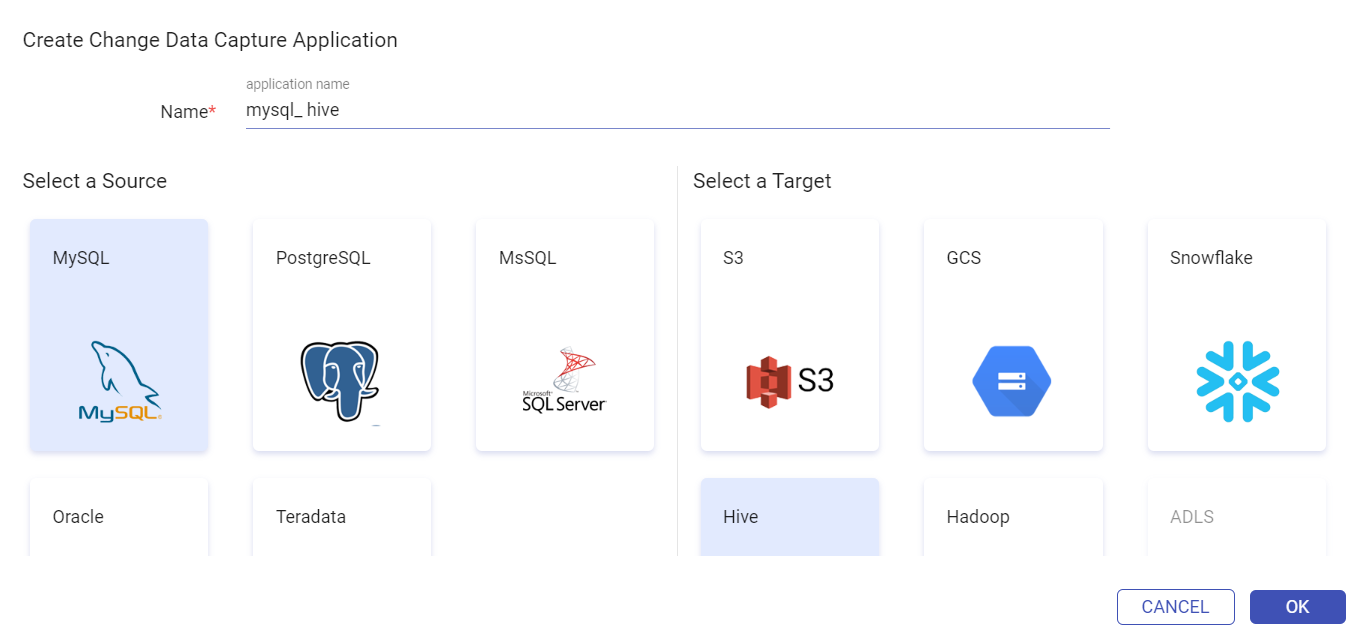Screen dimensions: 1357x636
Task: Confirm with the OK button
Action: pos(1298,607)
